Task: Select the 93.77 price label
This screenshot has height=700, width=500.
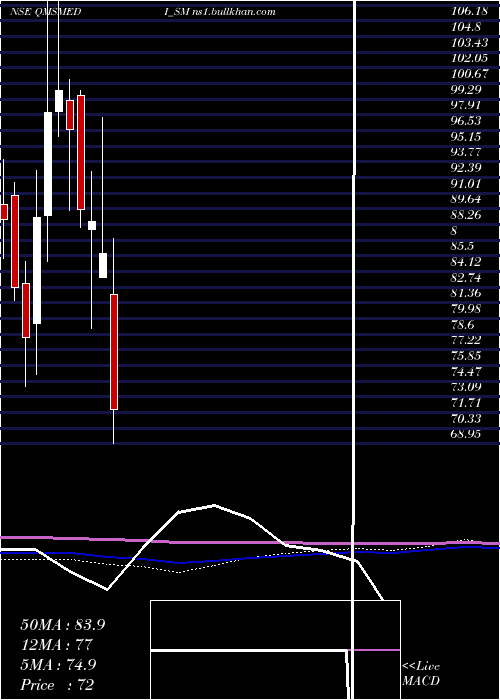Action: pyautogui.click(x=466, y=152)
